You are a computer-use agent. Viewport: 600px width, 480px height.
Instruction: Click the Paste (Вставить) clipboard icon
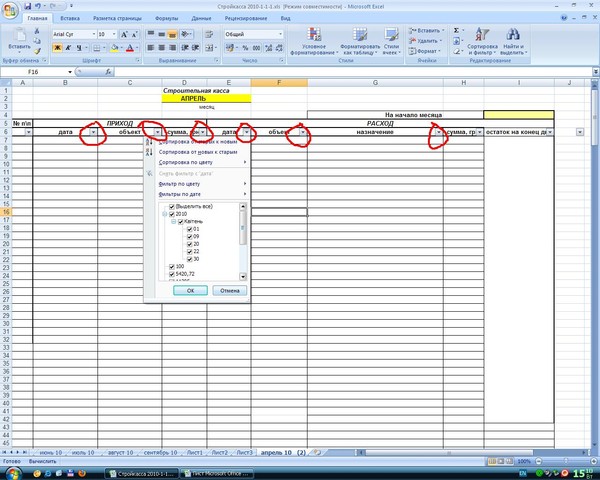[x=19, y=35]
